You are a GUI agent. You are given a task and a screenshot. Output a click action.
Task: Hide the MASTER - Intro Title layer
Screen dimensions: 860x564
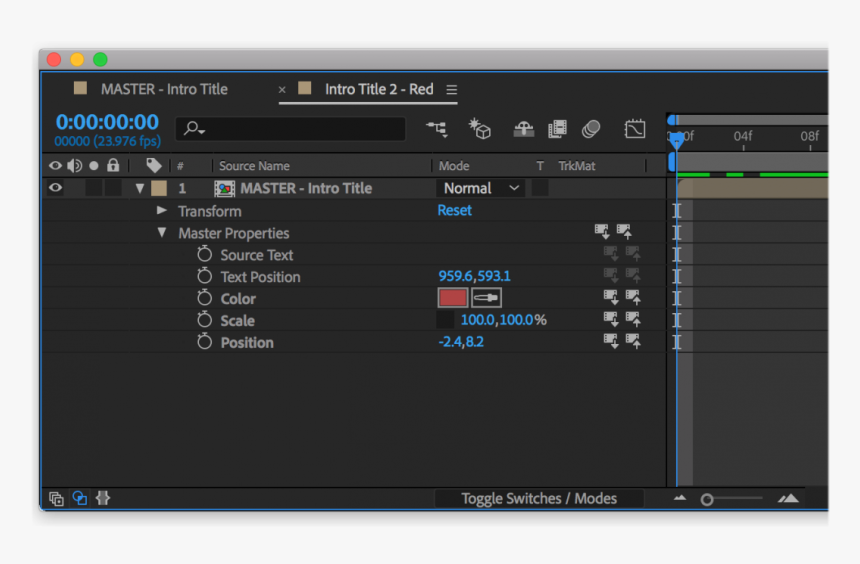(x=55, y=188)
